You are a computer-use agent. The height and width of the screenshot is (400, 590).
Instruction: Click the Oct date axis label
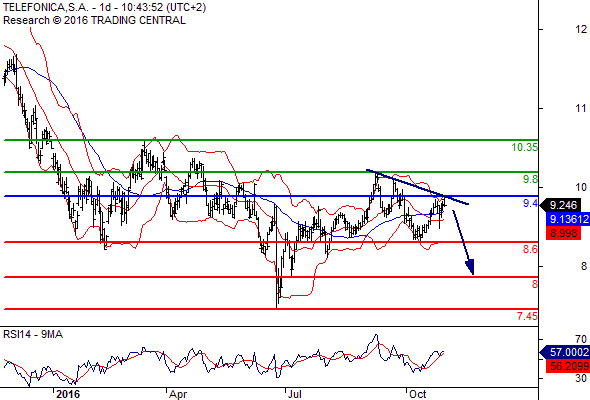(x=417, y=394)
